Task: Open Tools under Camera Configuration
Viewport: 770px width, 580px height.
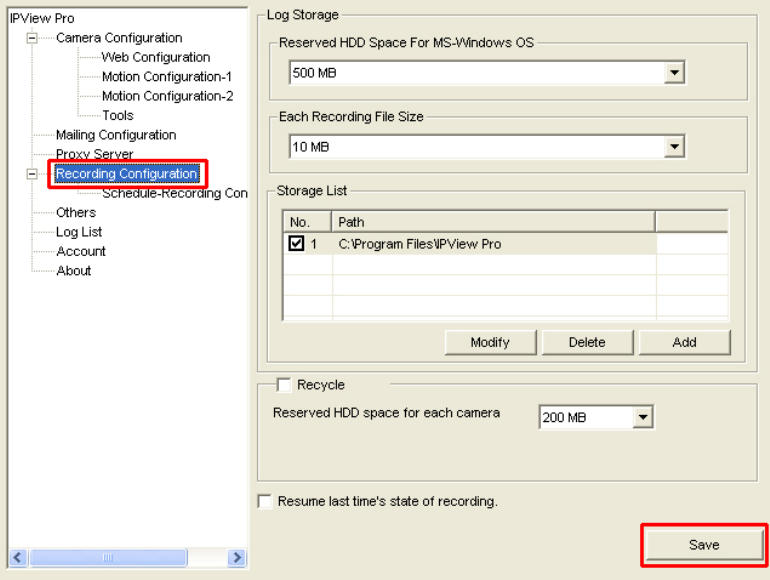Action: [x=117, y=116]
